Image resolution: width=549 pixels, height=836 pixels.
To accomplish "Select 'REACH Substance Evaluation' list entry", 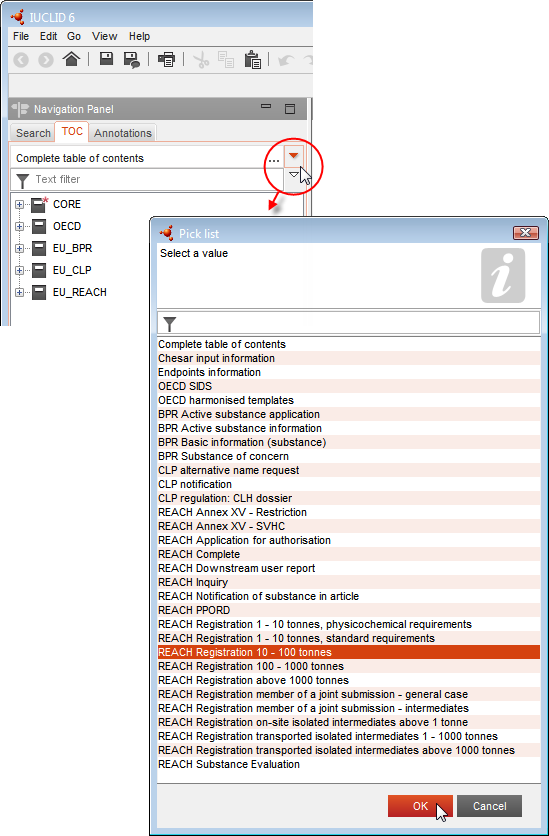I will tap(349, 764).
